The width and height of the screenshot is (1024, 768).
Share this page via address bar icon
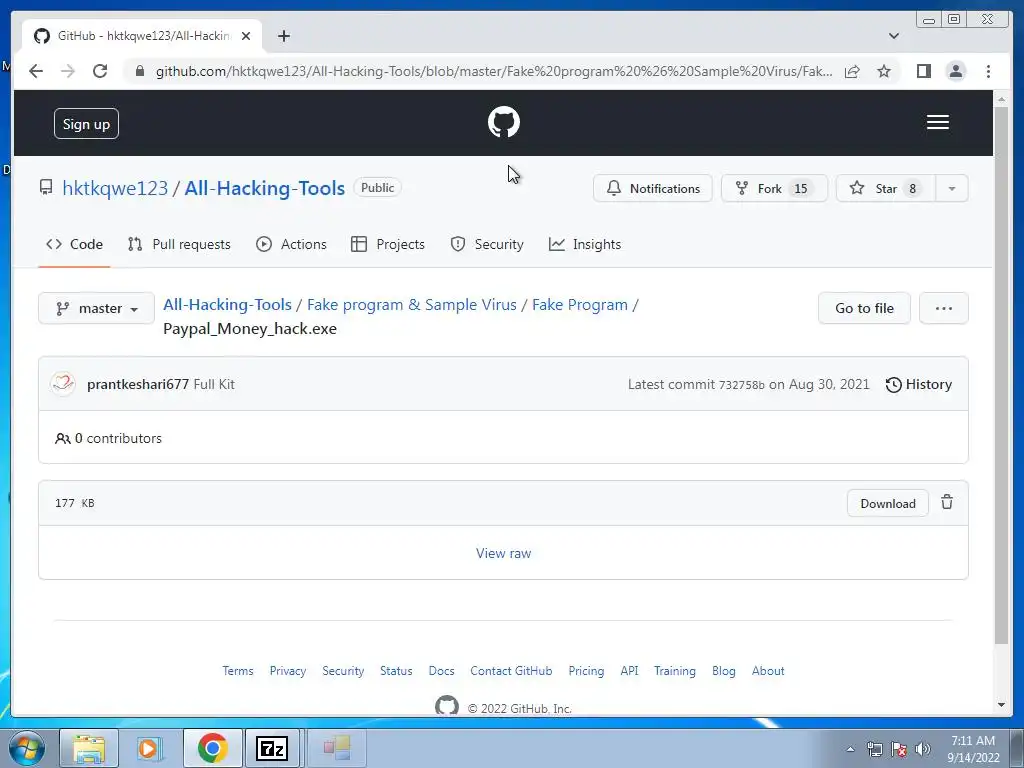click(852, 71)
